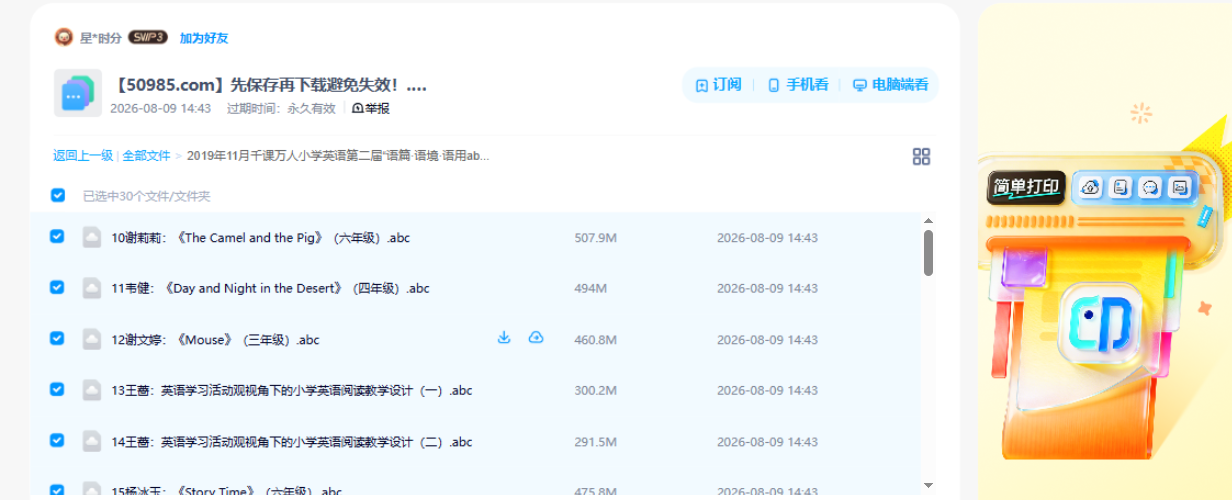Screen dimensions: 1232x500
Task: Click the scrollbar up arrow
Action: pos(928,221)
